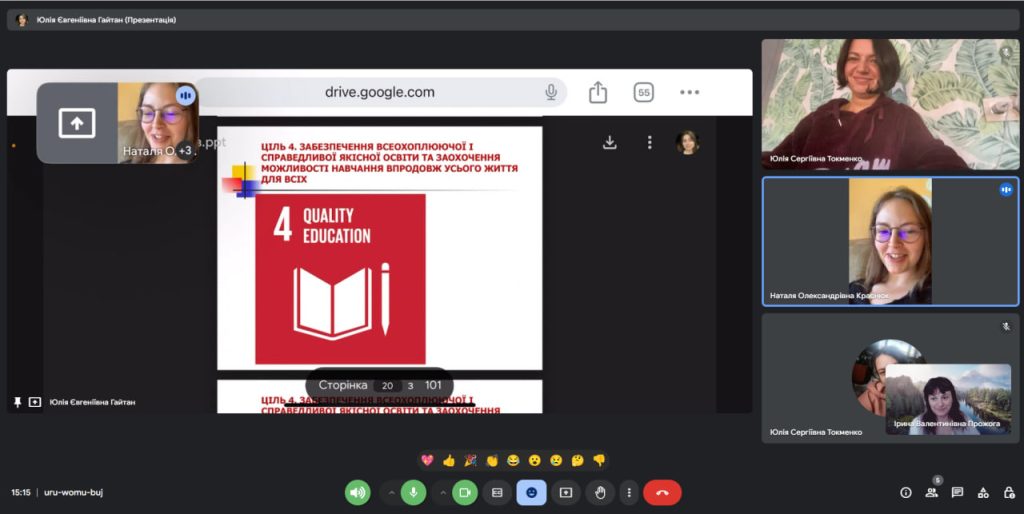The height and width of the screenshot is (514, 1024).
Task: Open the chat with everyone panel
Action: pyautogui.click(x=958, y=492)
